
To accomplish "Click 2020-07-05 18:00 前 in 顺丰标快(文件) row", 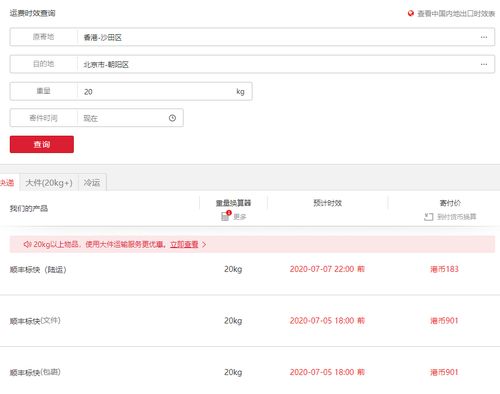I will [x=327, y=321].
